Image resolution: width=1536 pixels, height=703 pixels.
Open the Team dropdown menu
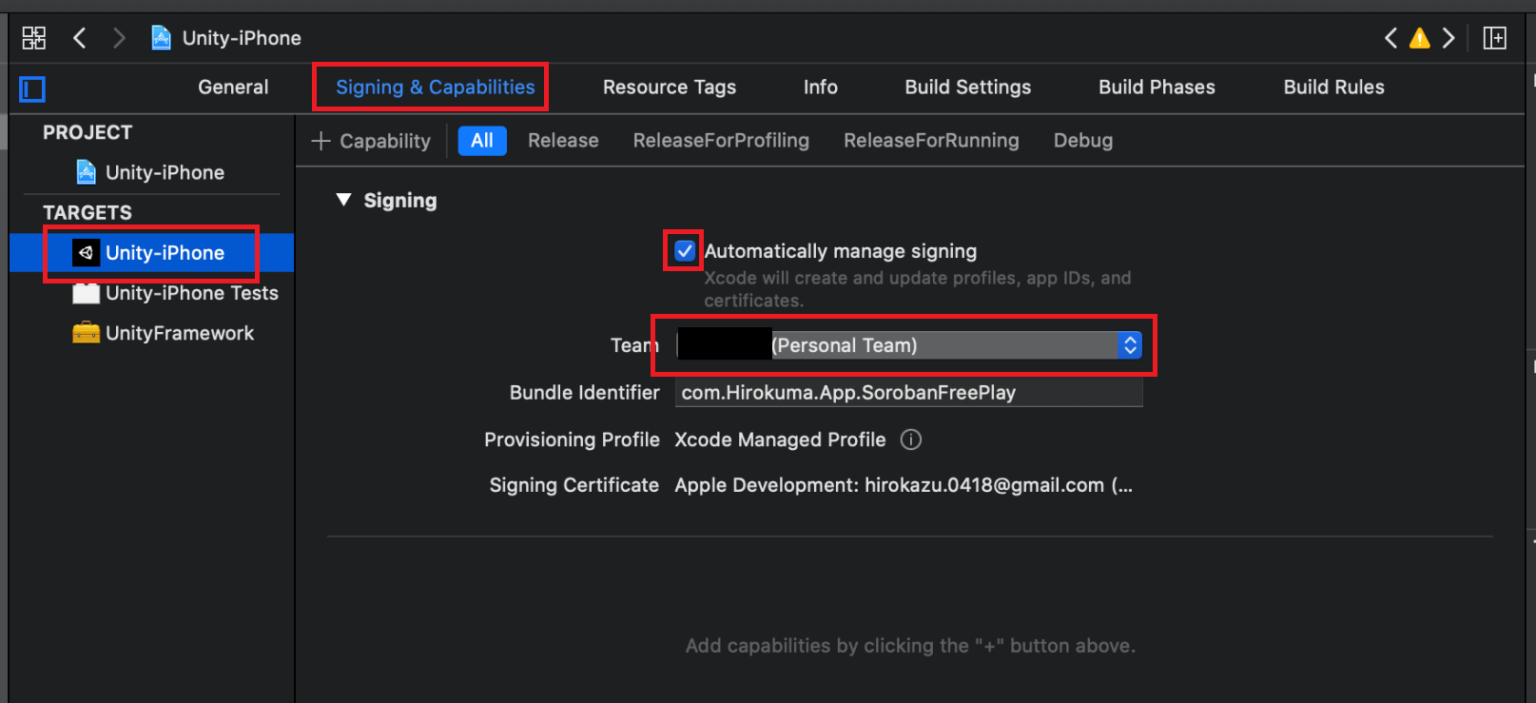(x=1129, y=345)
